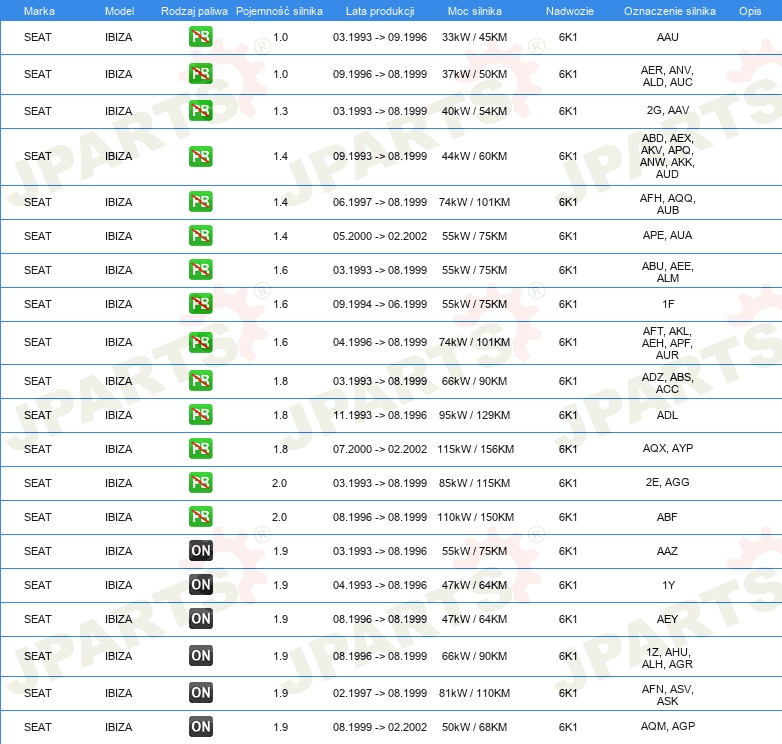Viewport: 782px width, 744px height.
Task: Select the PB icon in the APE, AUA row
Action: tap(201, 236)
